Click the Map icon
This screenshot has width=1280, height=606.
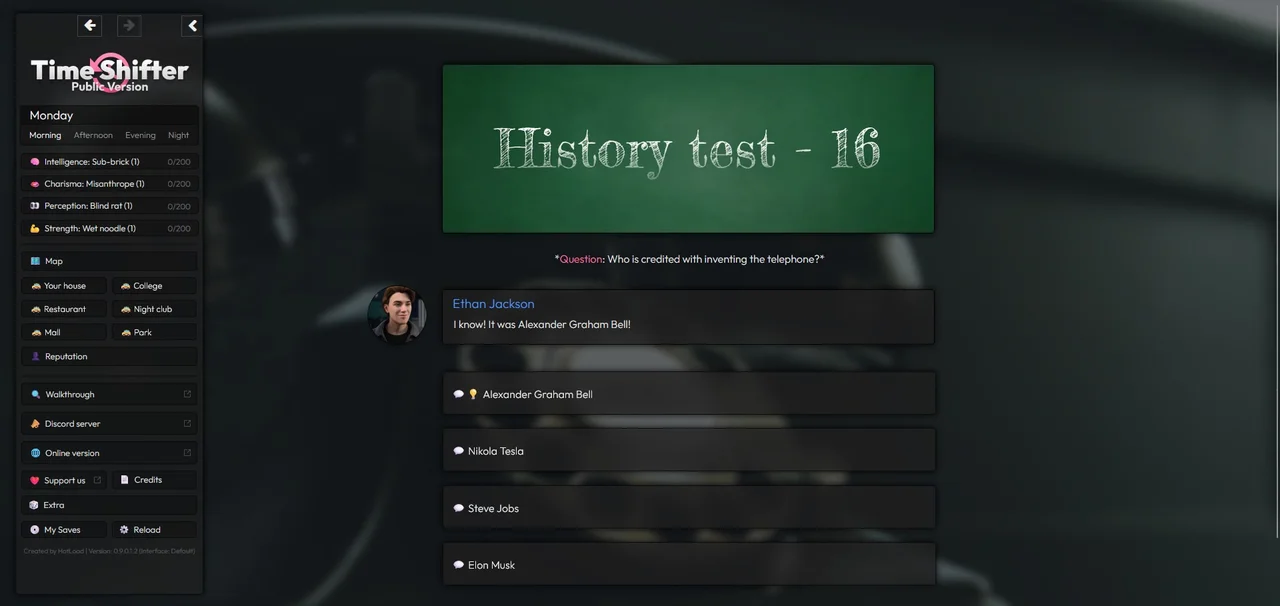[x=35, y=261]
